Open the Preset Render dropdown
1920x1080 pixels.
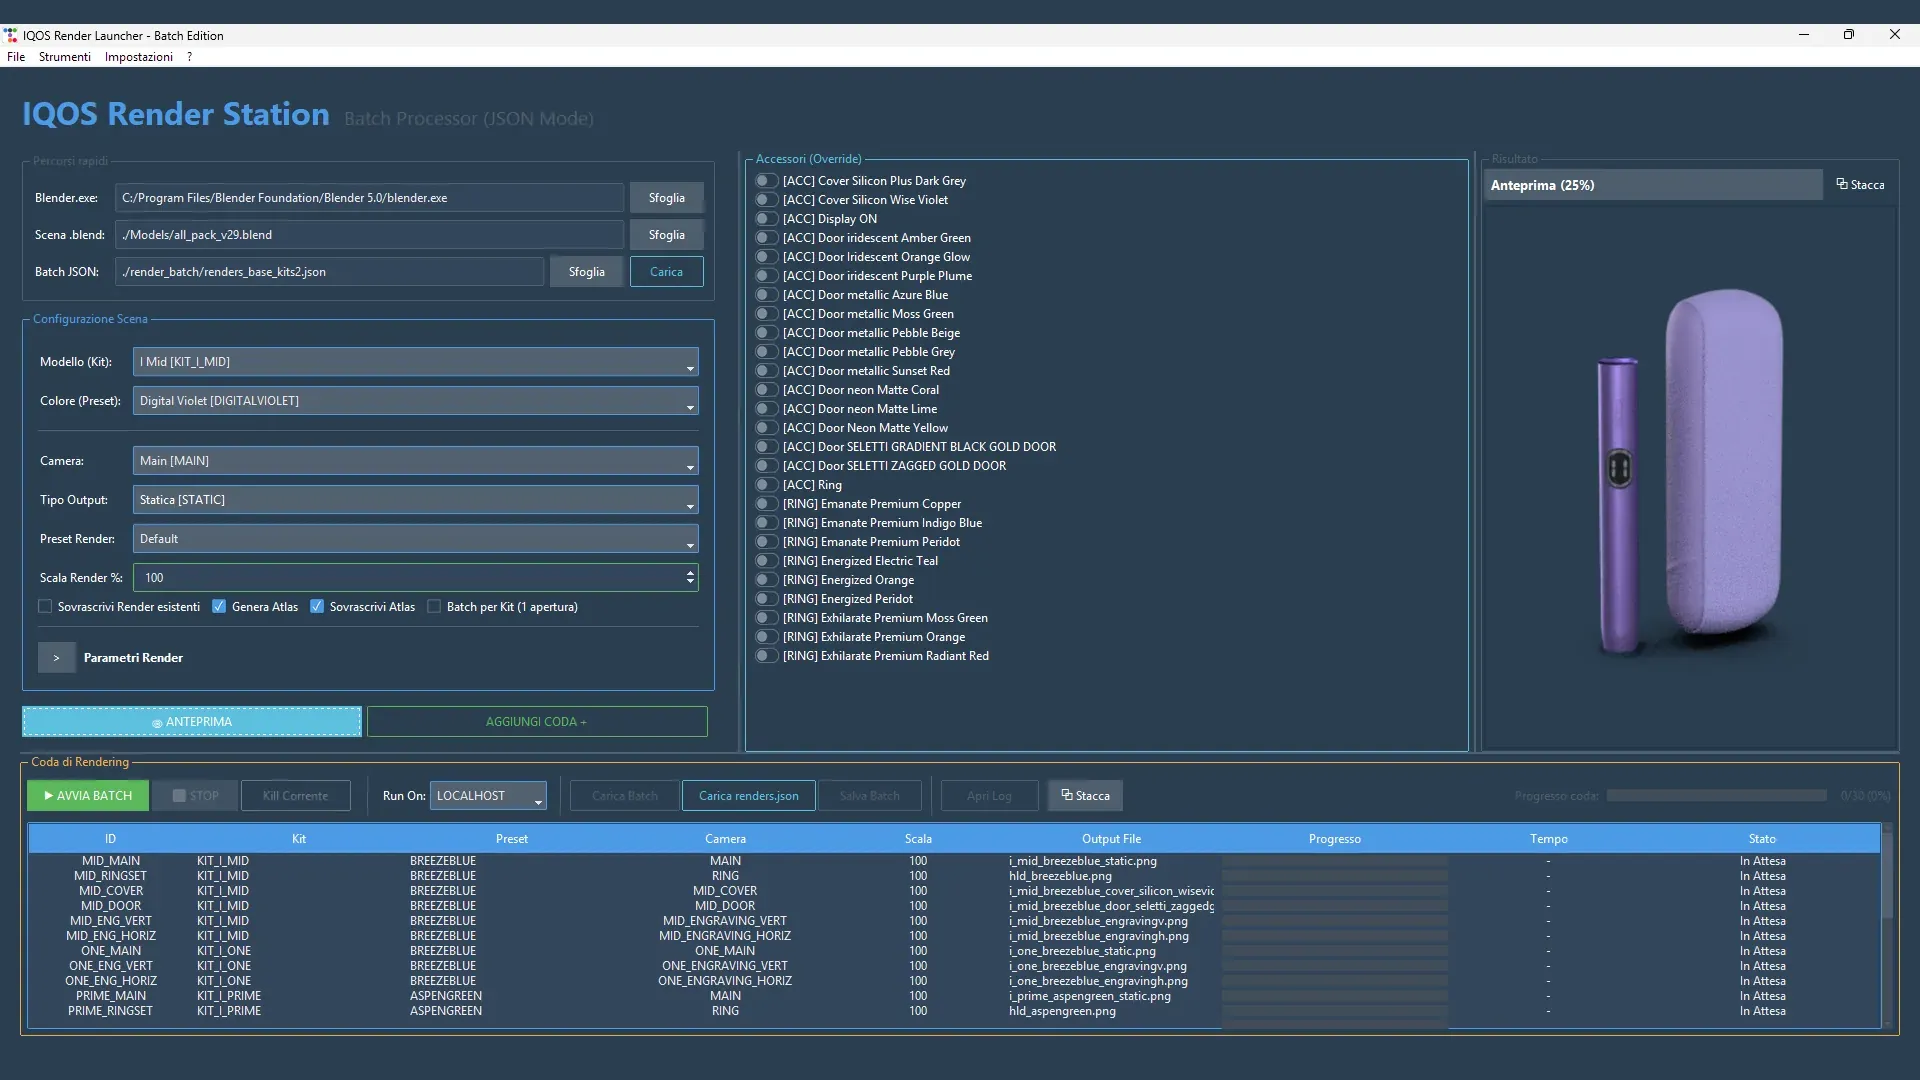[415, 539]
